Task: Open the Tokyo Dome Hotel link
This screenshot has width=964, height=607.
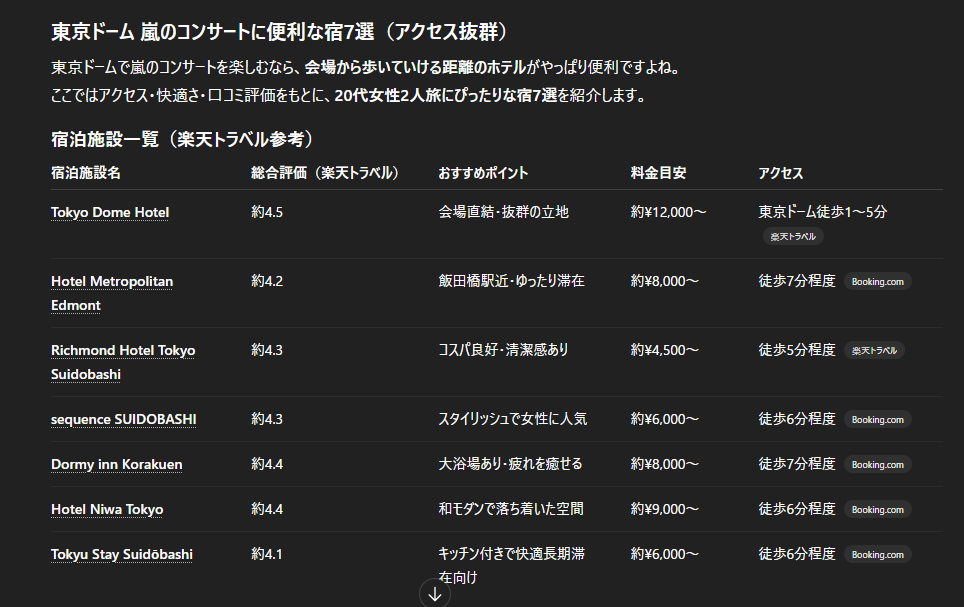Action: point(110,212)
